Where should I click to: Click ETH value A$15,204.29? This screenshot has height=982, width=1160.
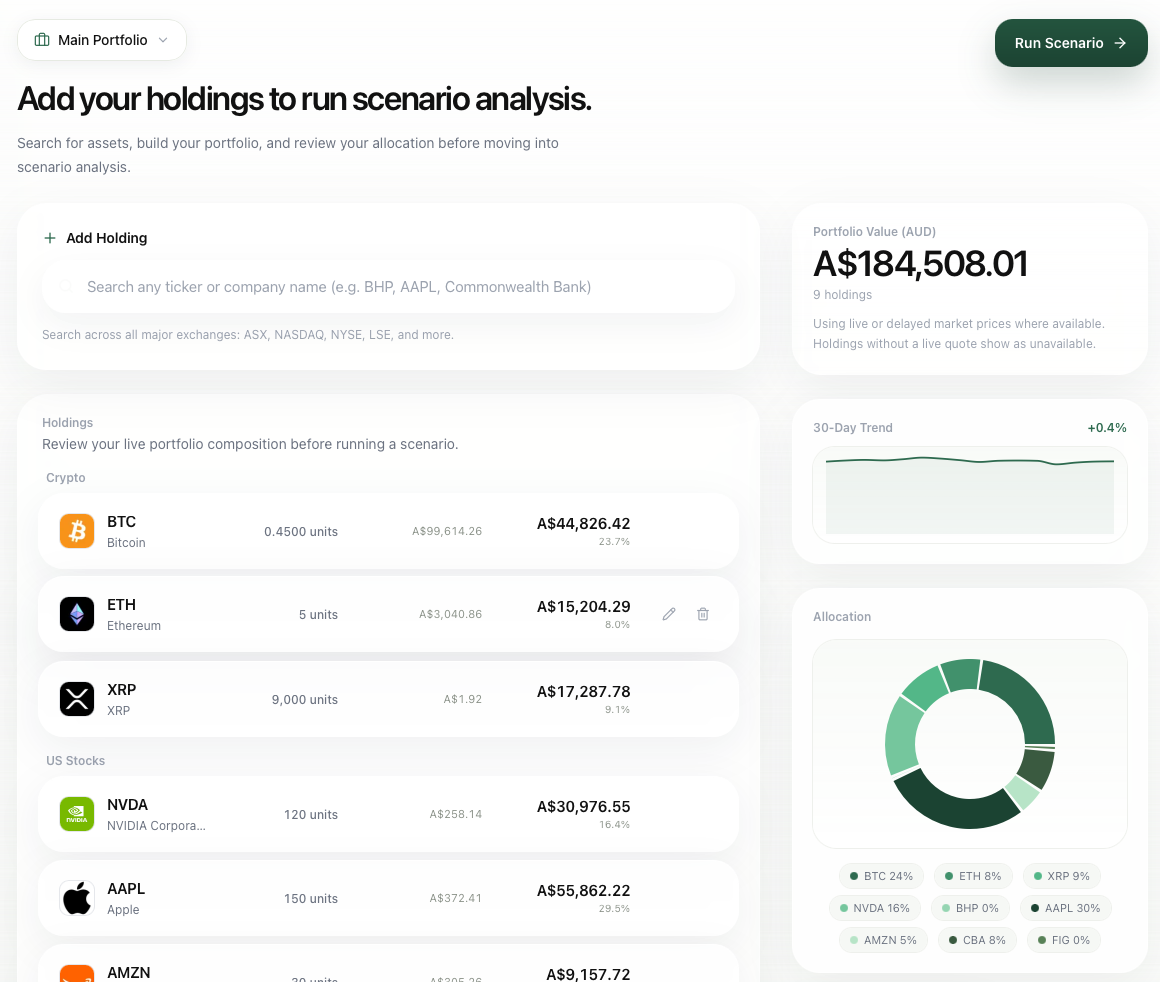coord(583,607)
